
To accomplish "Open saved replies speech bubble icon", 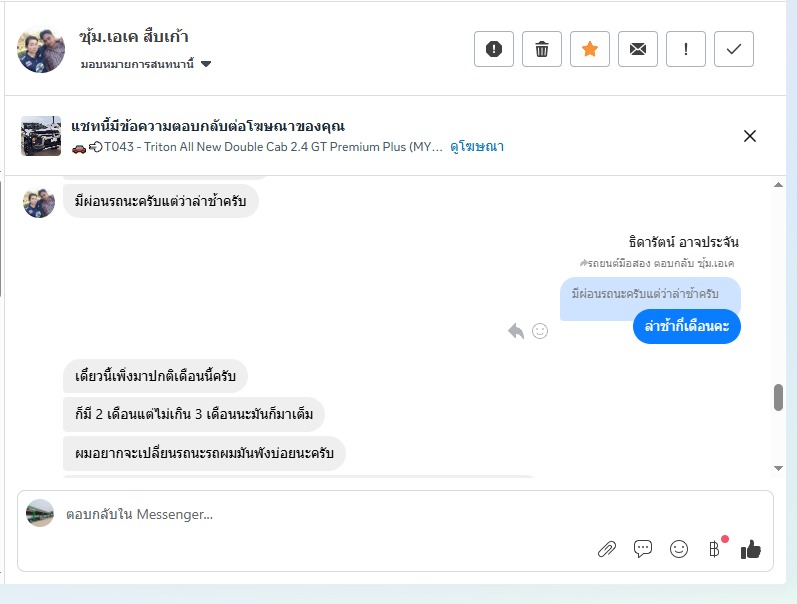I will click(643, 548).
